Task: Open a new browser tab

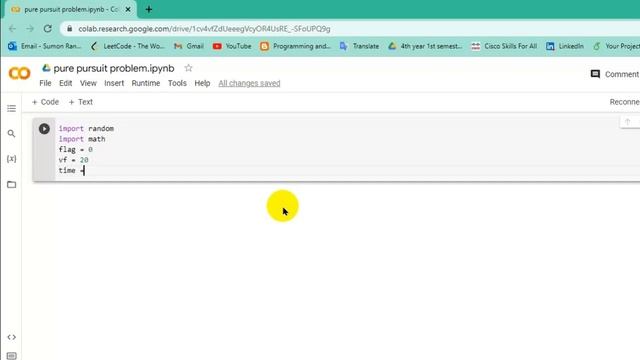Action: click(149, 9)
